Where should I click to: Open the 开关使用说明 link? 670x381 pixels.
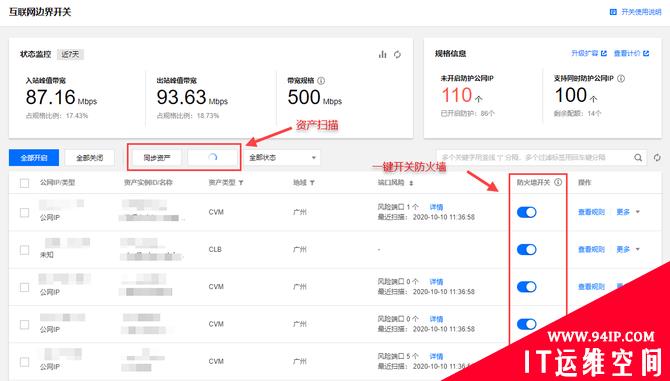(641, 12)
